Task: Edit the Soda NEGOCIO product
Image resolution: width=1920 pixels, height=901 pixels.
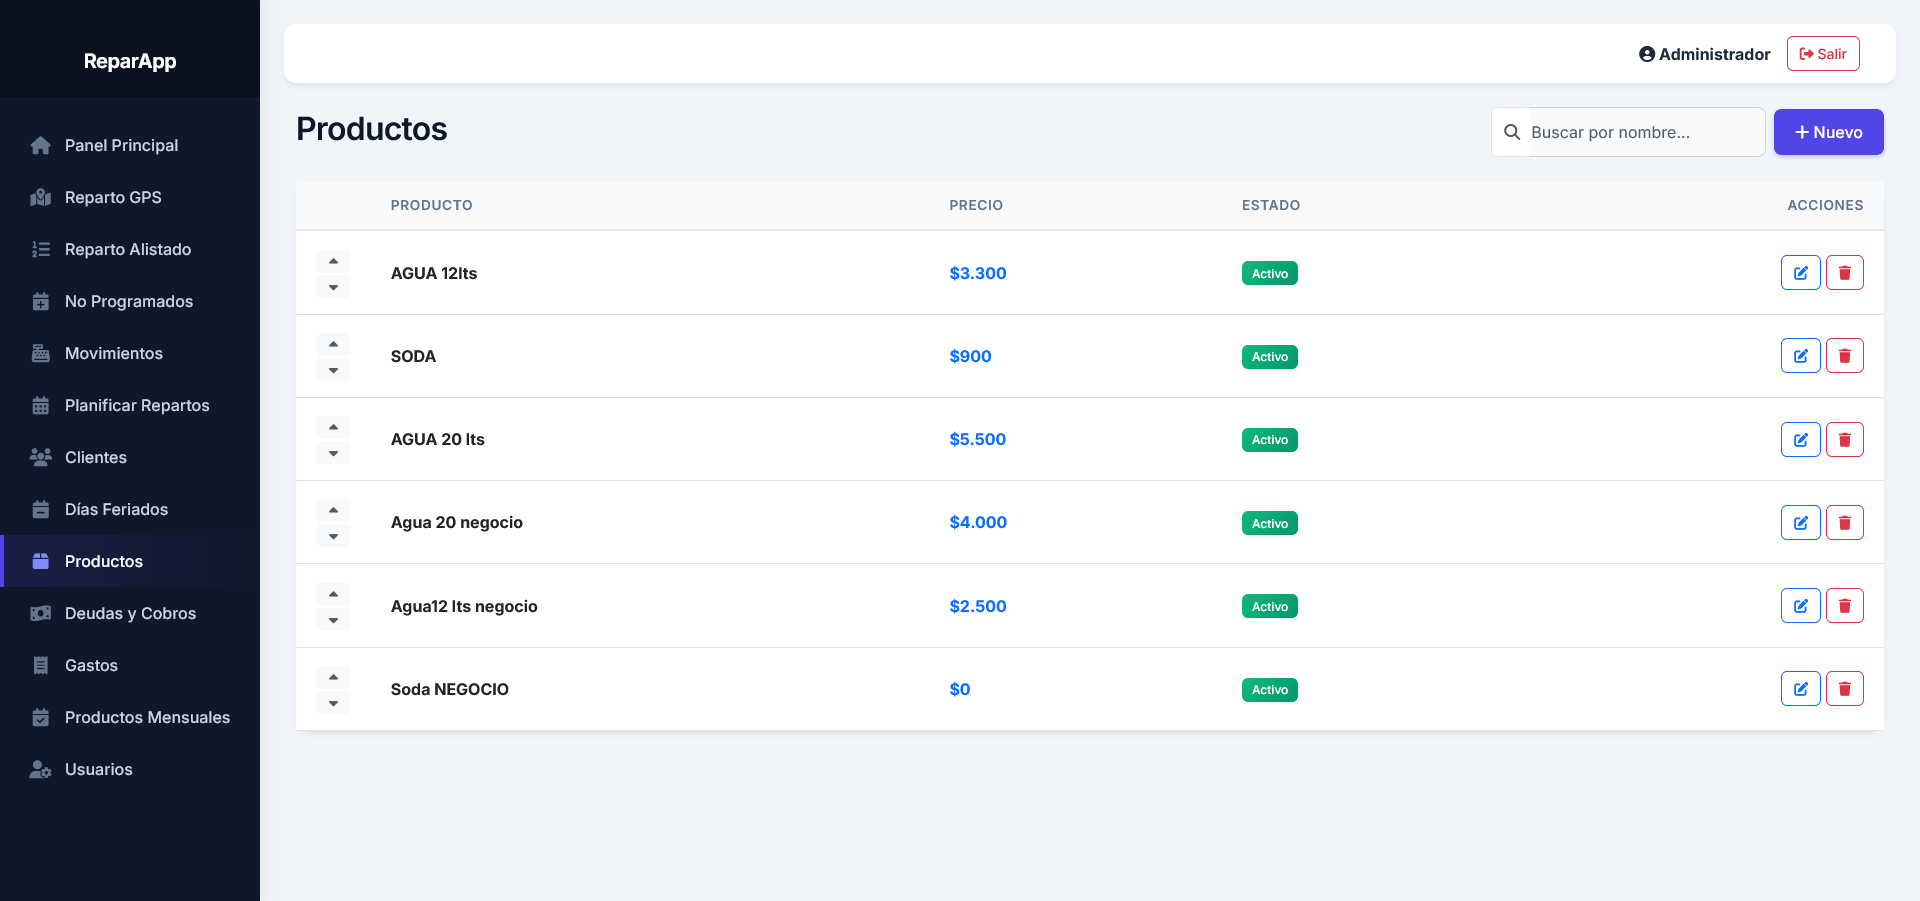Action: pos(1800,689)
